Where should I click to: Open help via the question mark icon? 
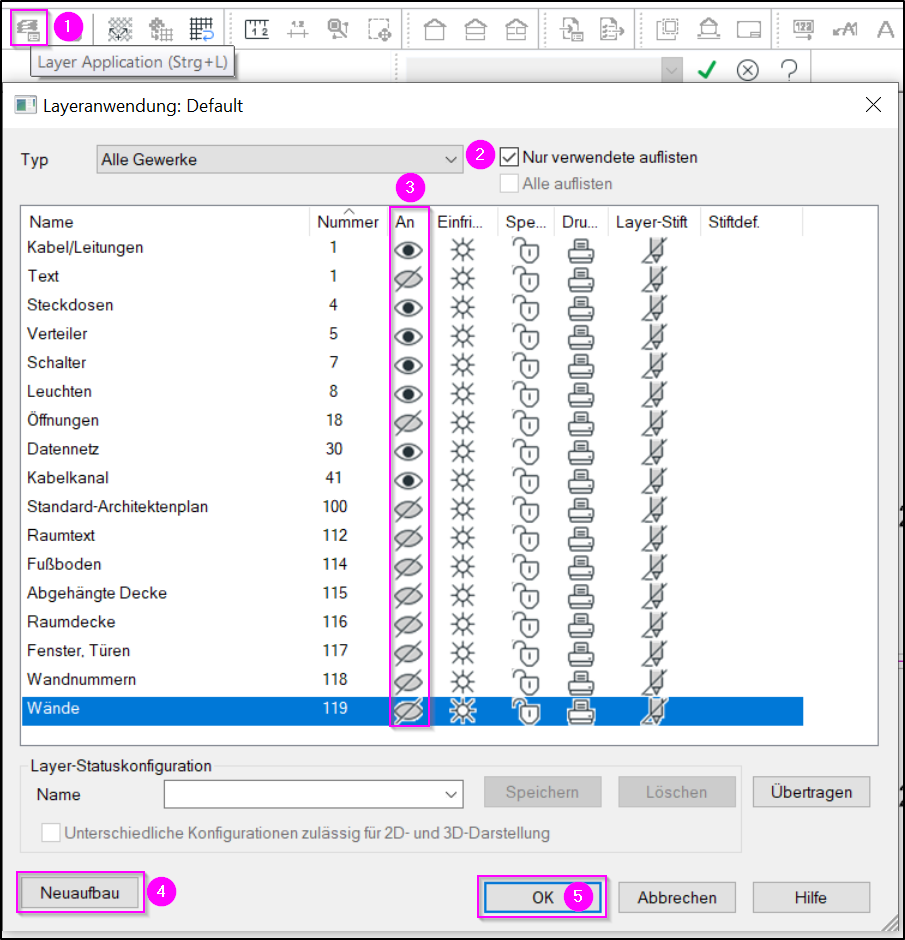point(789,70)
